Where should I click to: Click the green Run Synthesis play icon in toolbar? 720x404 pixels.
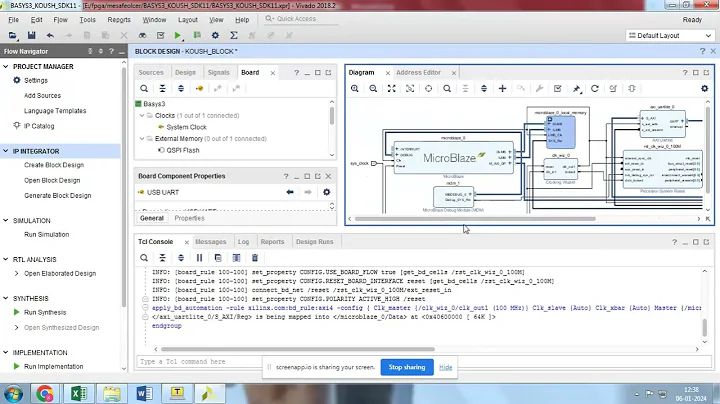pos(178,35)
